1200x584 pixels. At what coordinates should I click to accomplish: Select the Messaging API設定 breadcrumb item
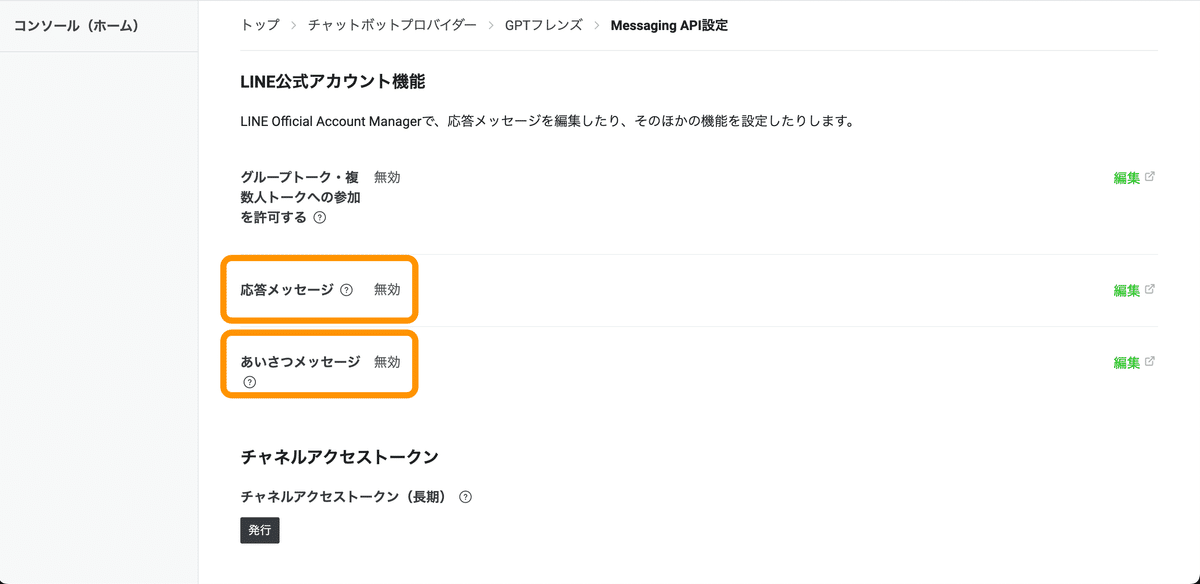click(669, 25)
